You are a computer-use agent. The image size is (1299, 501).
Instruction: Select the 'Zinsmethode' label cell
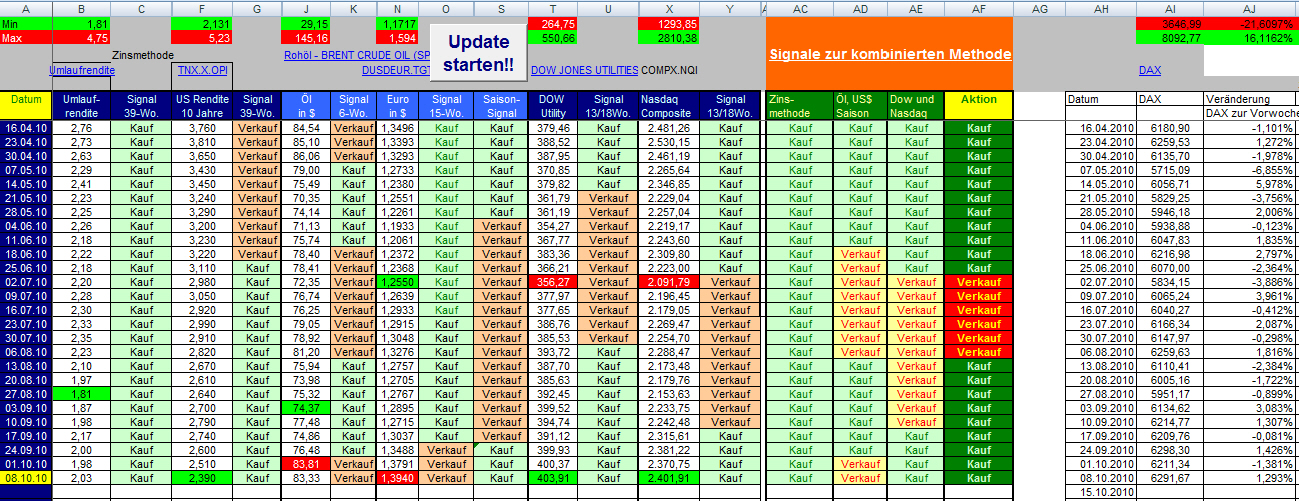click(x=142, y=56)
